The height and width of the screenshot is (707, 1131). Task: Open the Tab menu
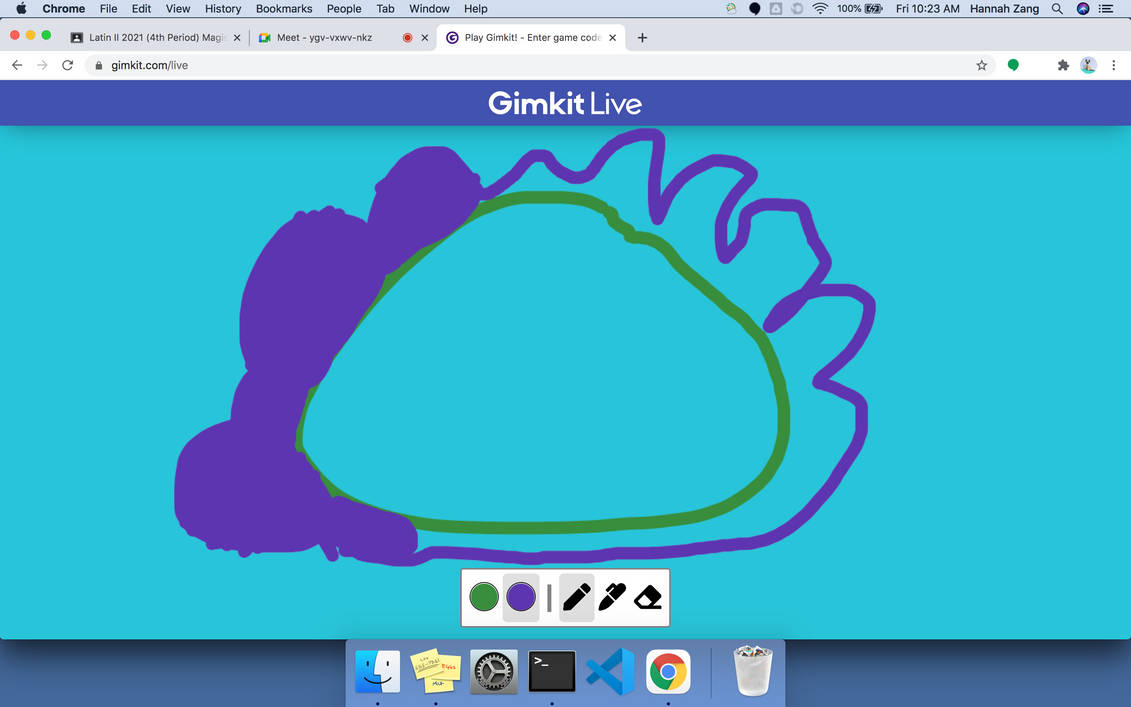point(385,9)
